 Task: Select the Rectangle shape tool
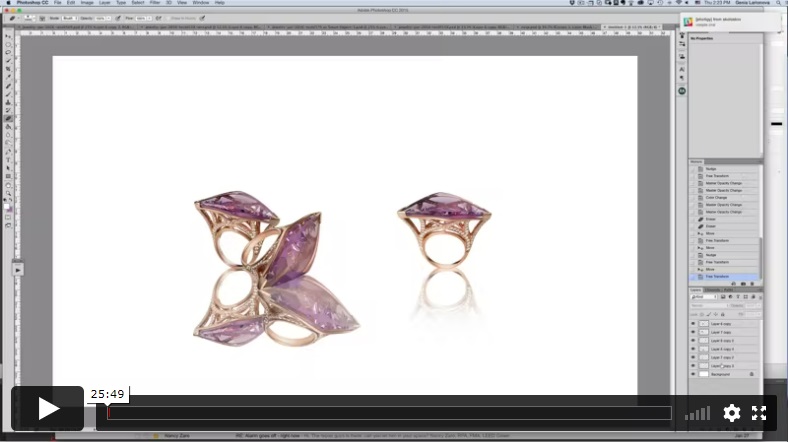click(9, 176)
